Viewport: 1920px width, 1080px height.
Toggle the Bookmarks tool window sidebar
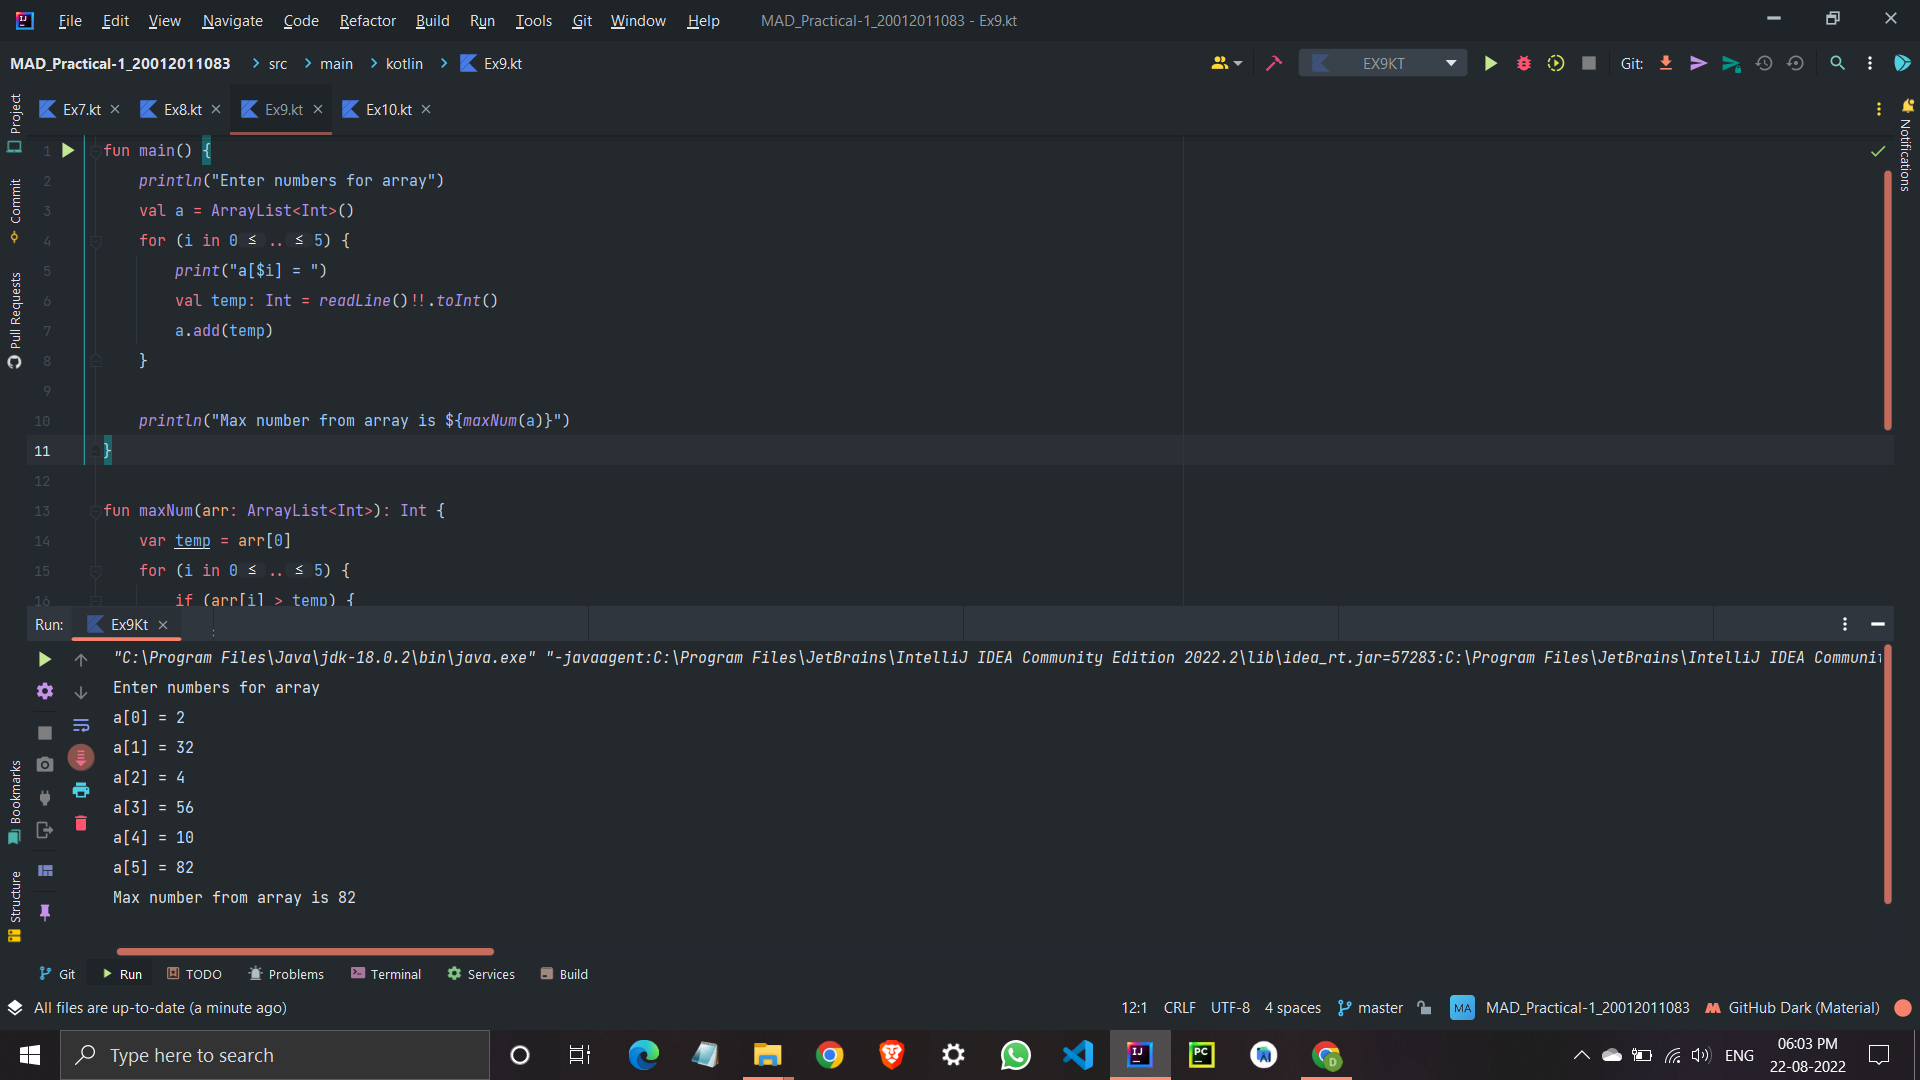15,801
